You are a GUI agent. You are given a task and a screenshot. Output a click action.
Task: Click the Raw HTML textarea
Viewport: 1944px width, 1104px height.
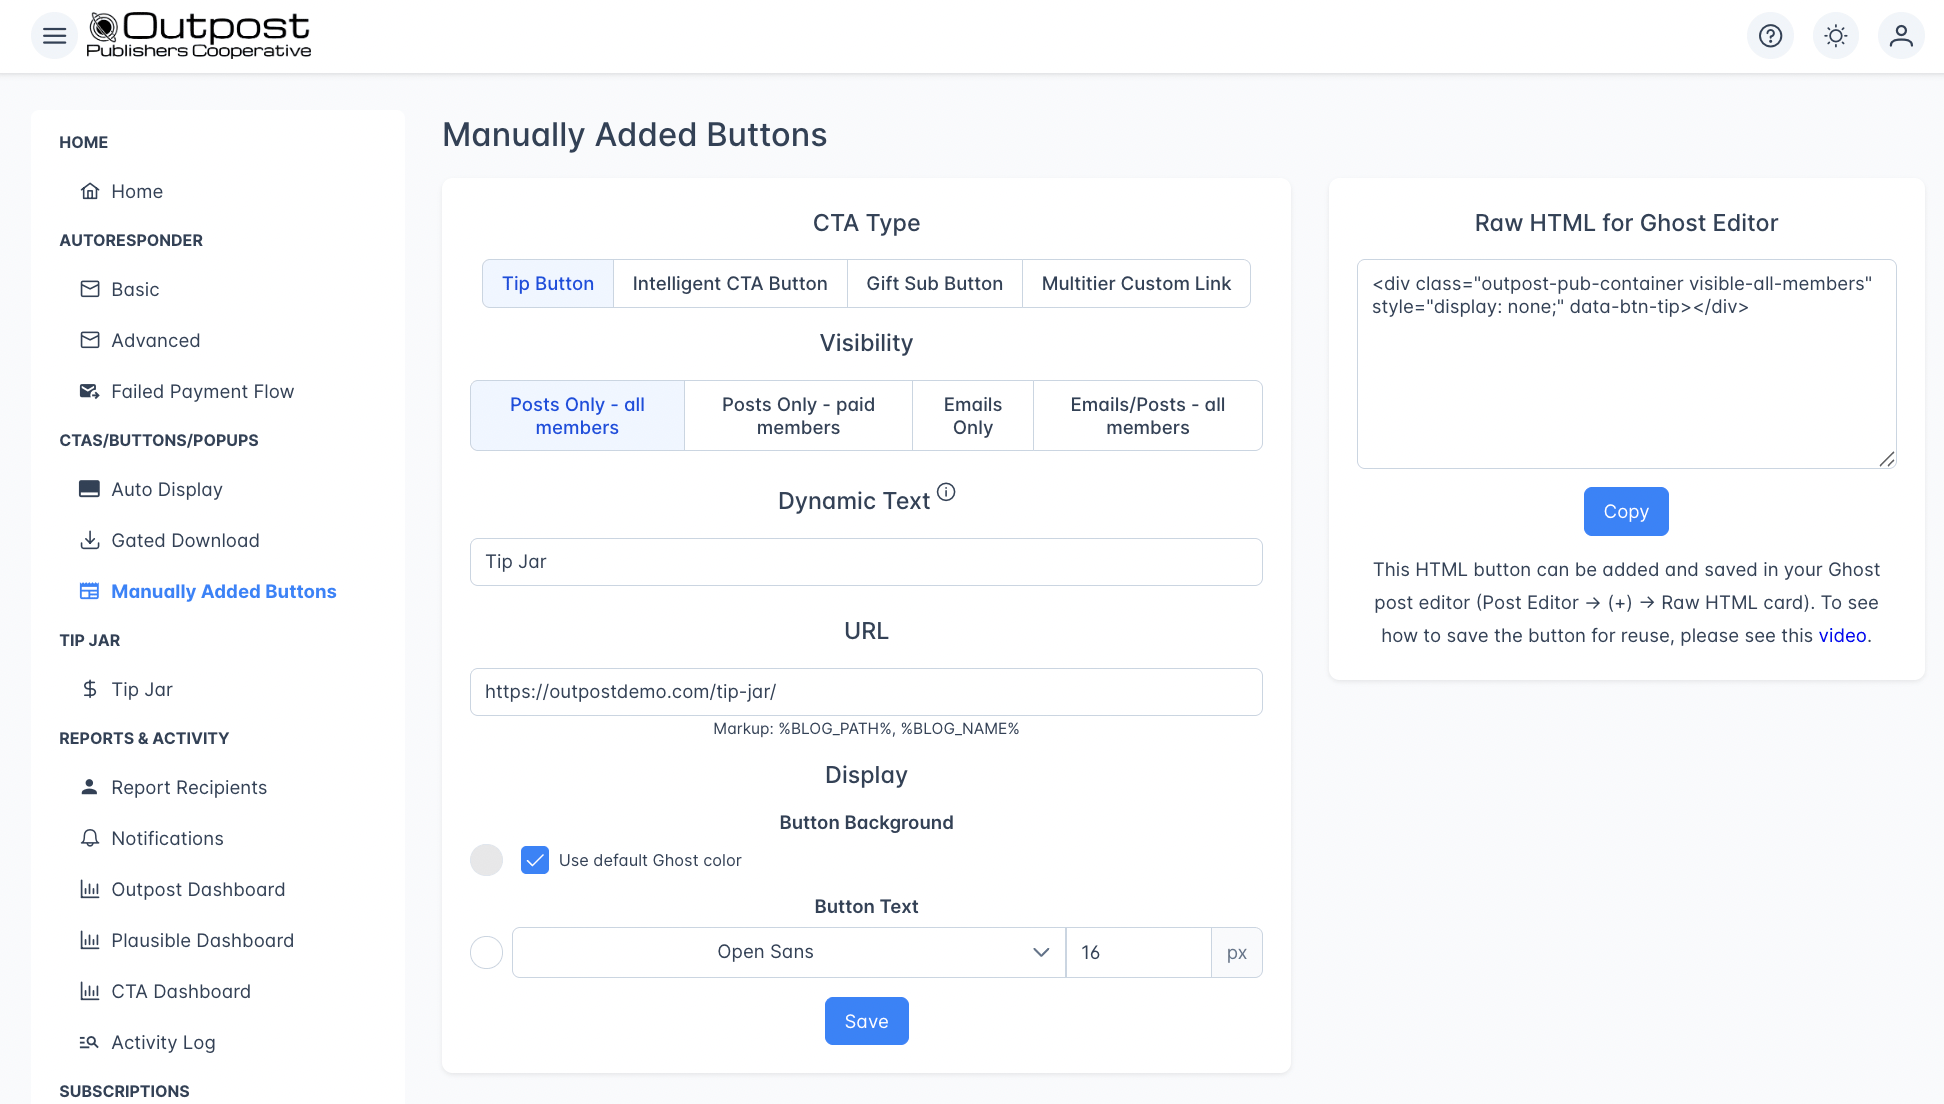coord(1626,364)
